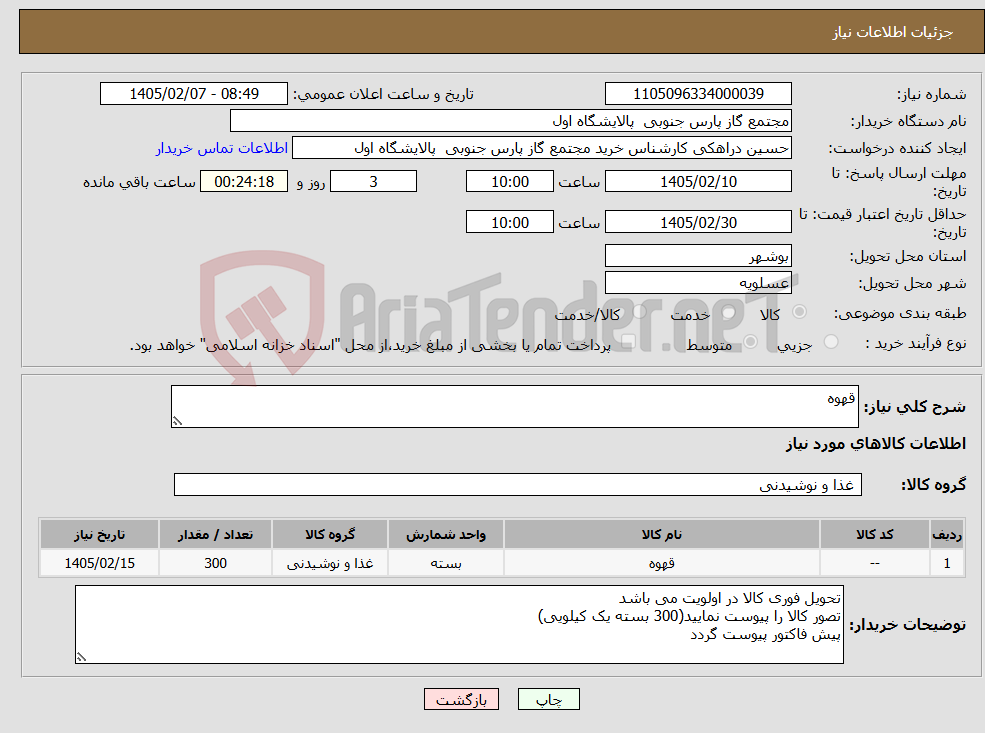The width and height of the screenshot is (985, 733).
Task: Click the غذا و نوشیدنی table cell
Action: click(330, 563)
